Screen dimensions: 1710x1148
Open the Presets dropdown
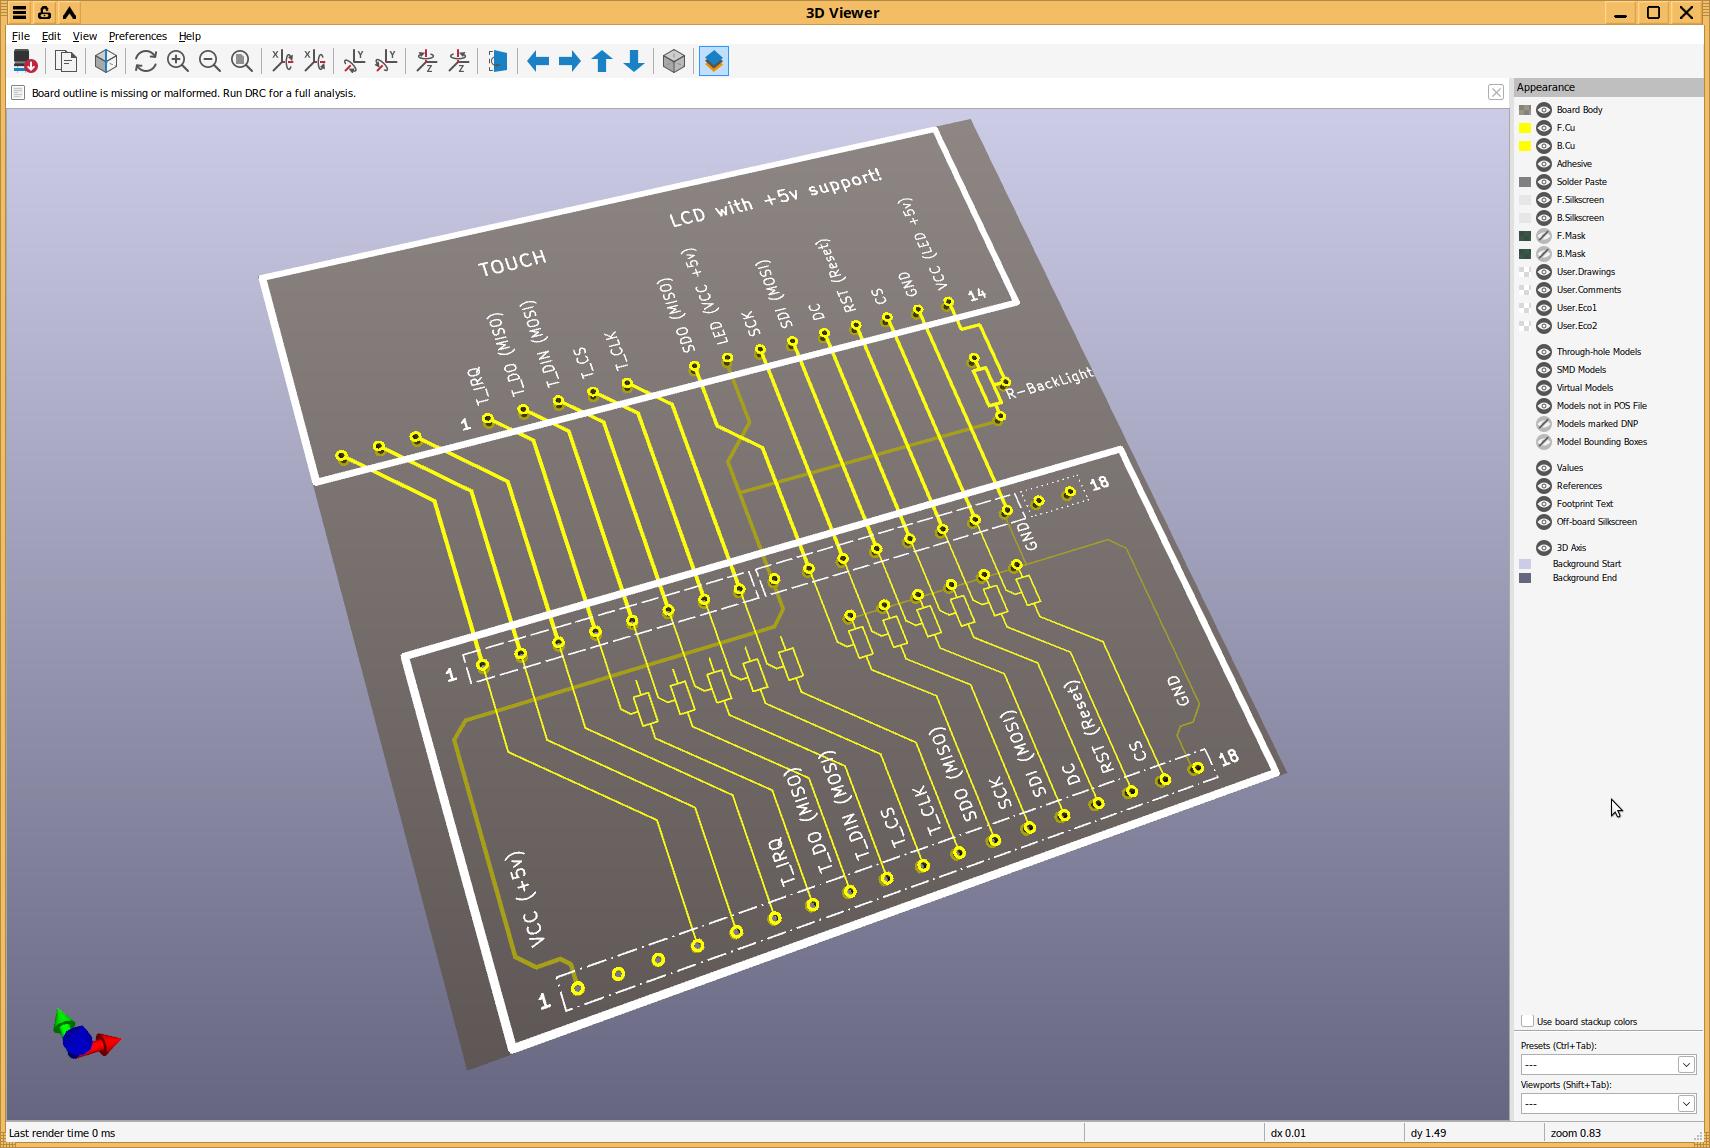(x=1608, y=1065)
